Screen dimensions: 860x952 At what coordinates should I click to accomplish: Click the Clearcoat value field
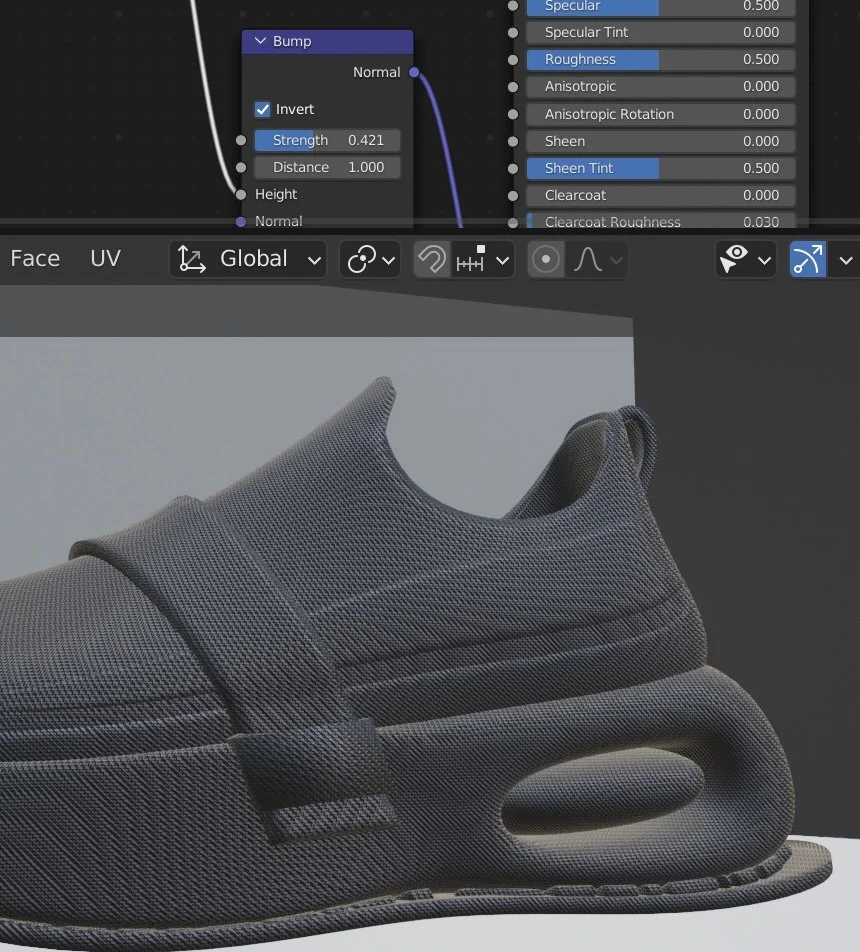coord(660,195)
